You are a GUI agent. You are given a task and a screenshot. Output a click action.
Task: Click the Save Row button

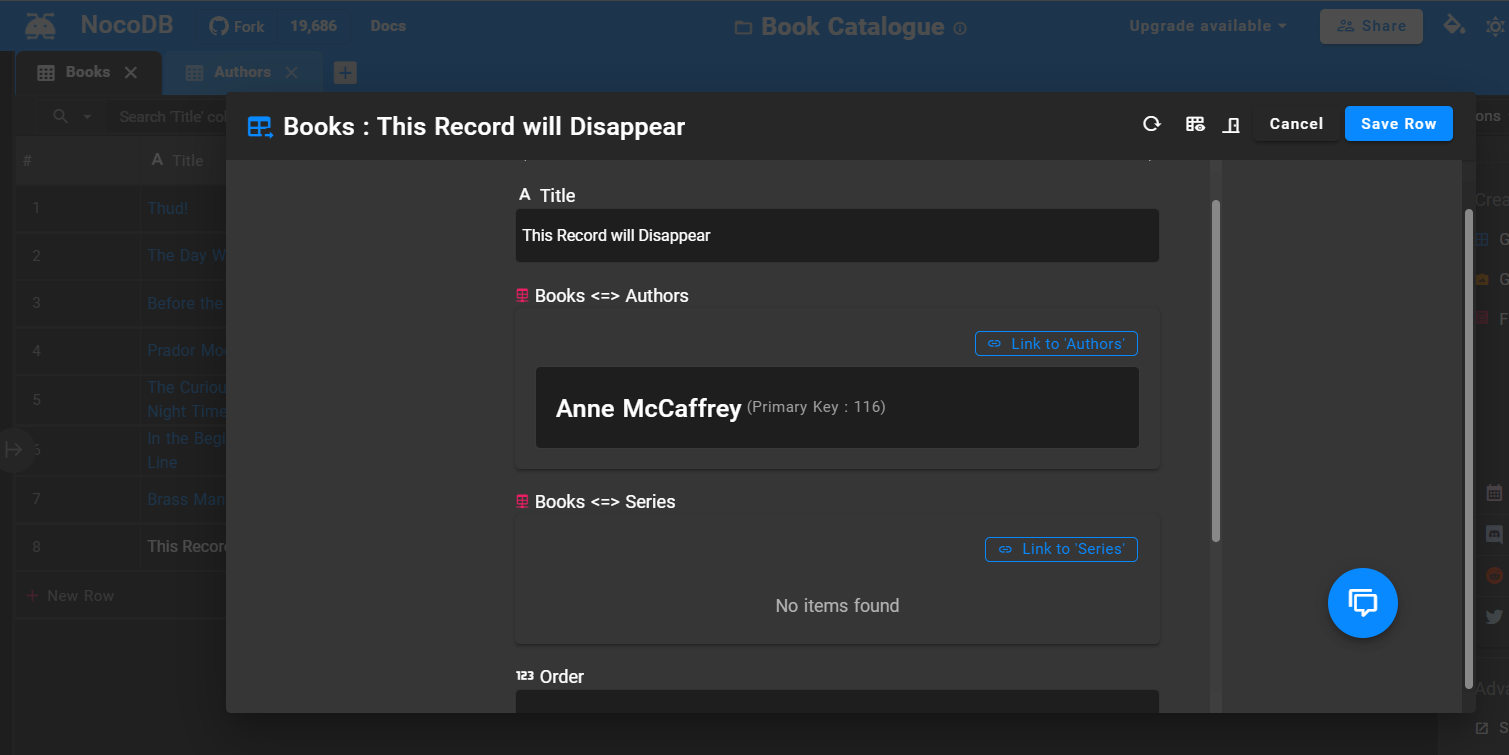pos(1398,123)
